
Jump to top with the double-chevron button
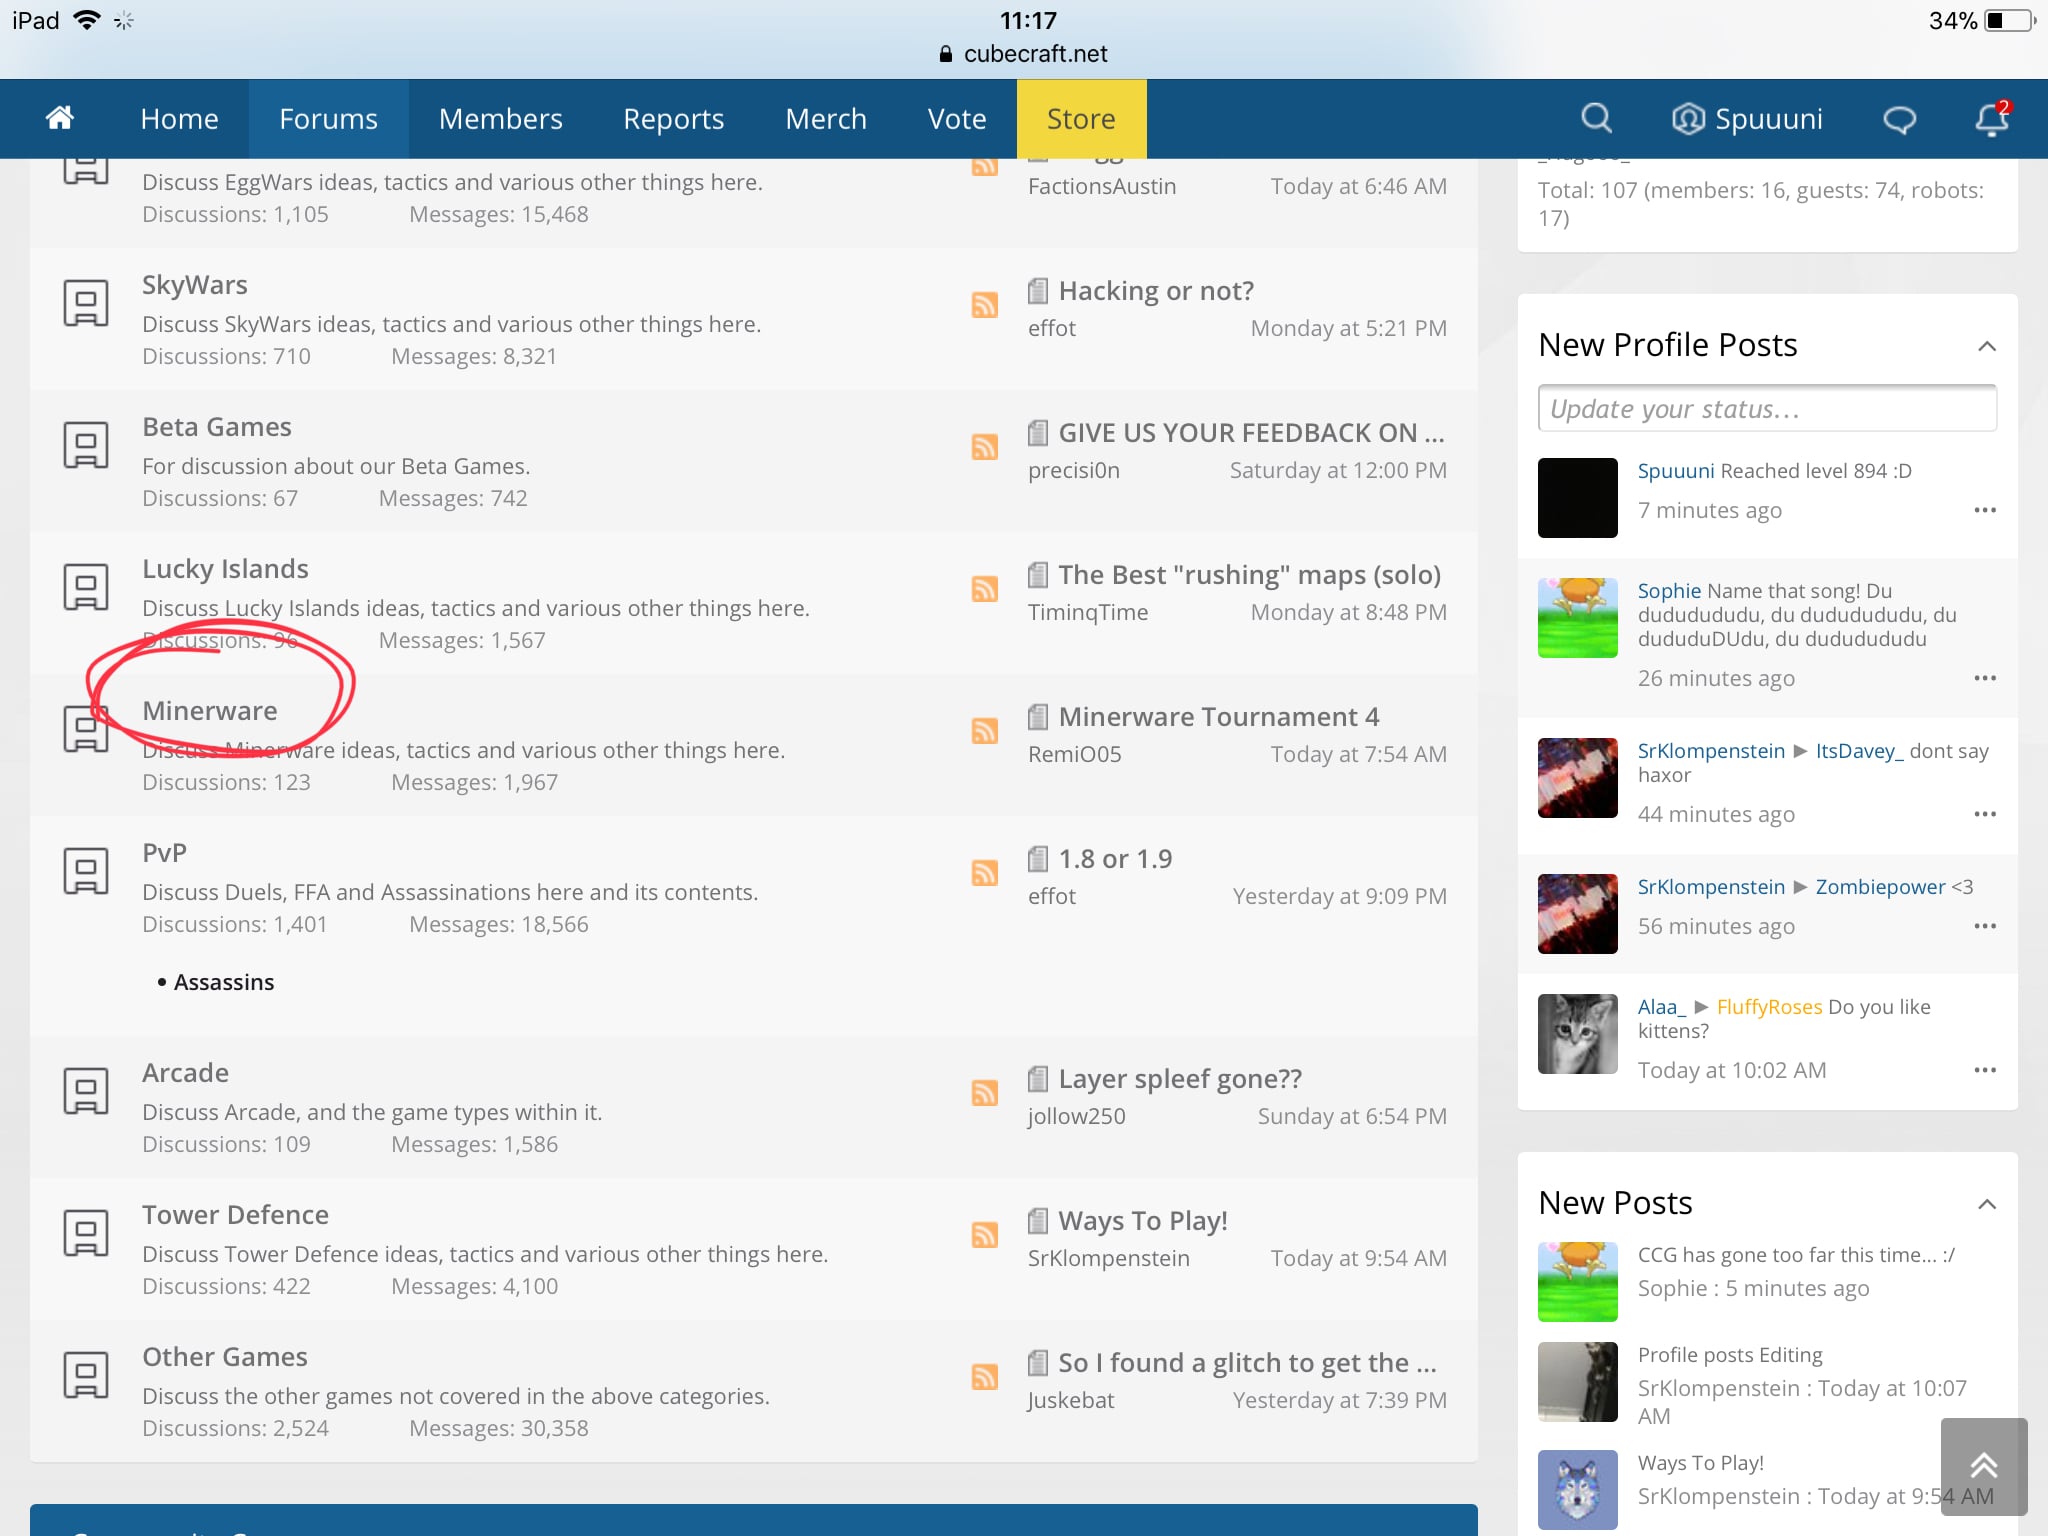pyautogui.click(x=1984, y=1466)
